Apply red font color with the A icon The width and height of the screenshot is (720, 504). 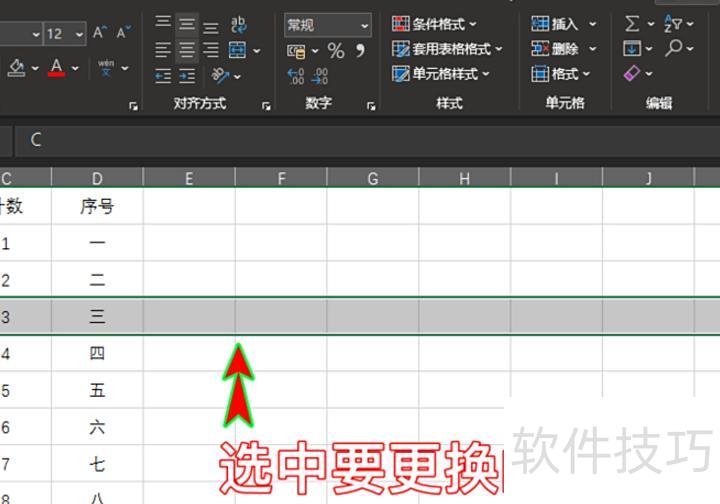click(x=56, y=67)
